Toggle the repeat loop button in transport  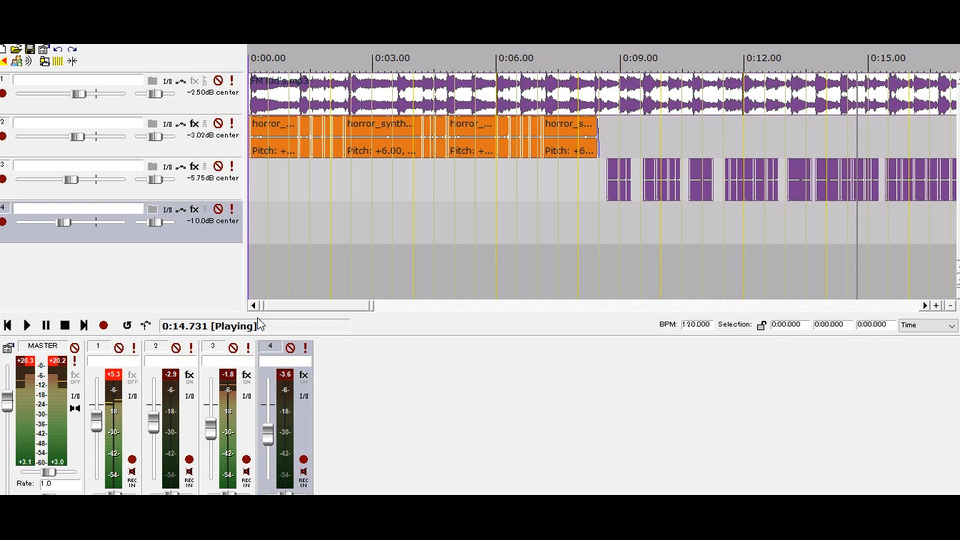pos(127,326)
